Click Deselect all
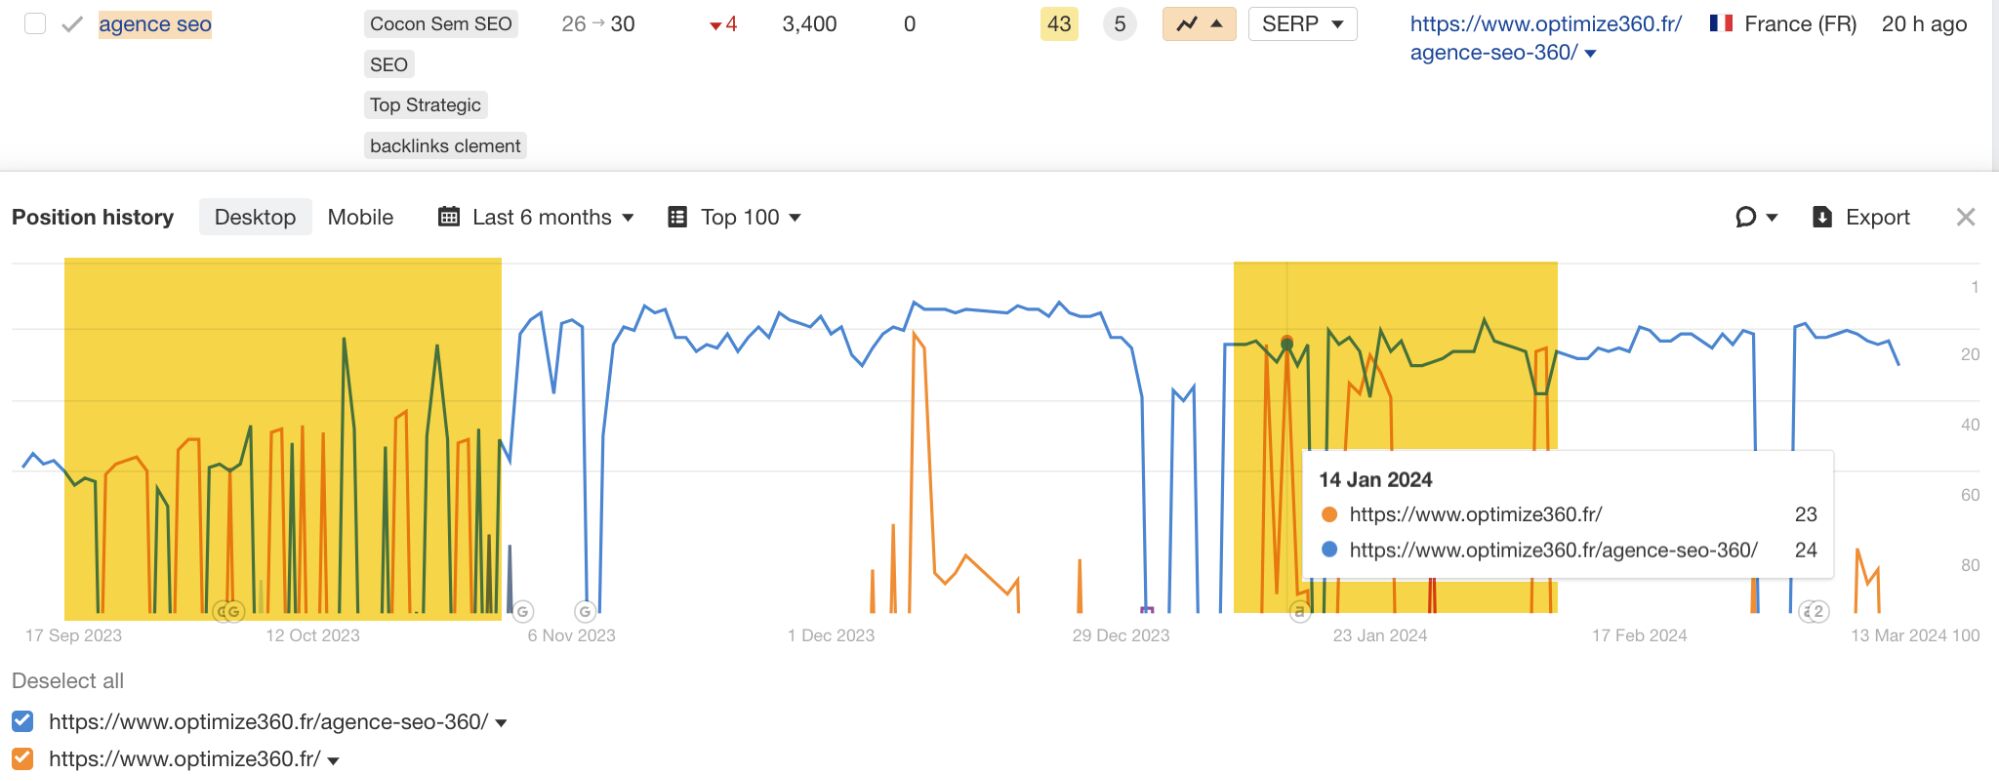 [x=68, y=681]
